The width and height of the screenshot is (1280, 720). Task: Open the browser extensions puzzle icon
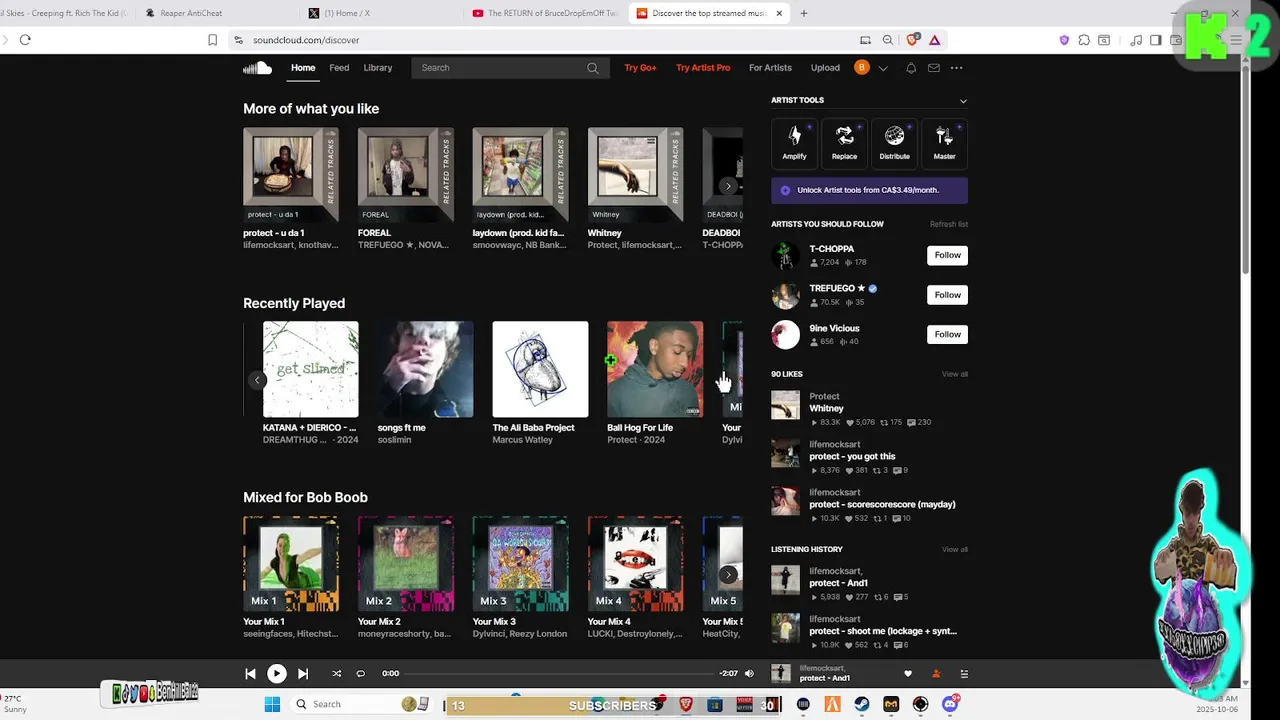click(1083, 40)
